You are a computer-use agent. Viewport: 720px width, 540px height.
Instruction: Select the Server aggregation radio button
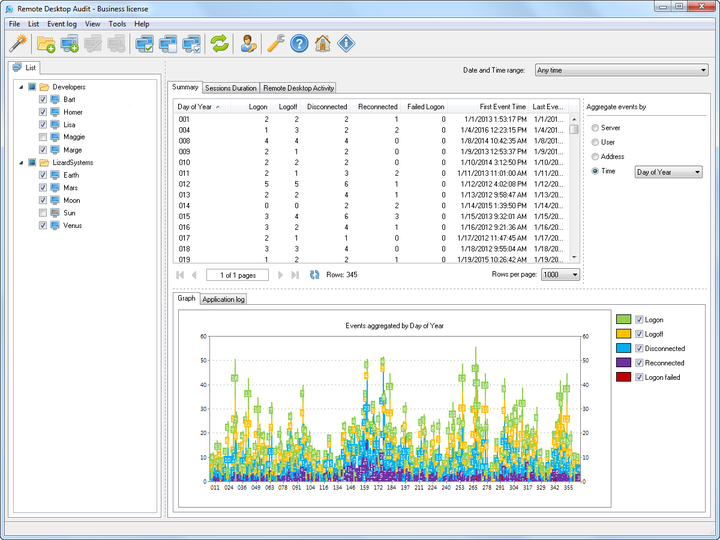(595, 128)
